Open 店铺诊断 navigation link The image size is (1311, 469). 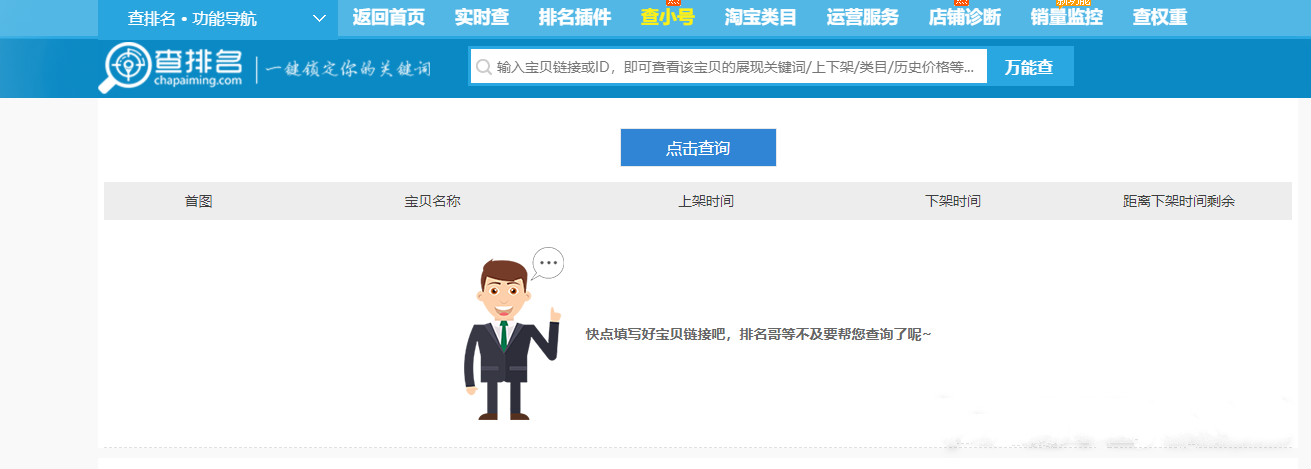[x=964, y=17]
